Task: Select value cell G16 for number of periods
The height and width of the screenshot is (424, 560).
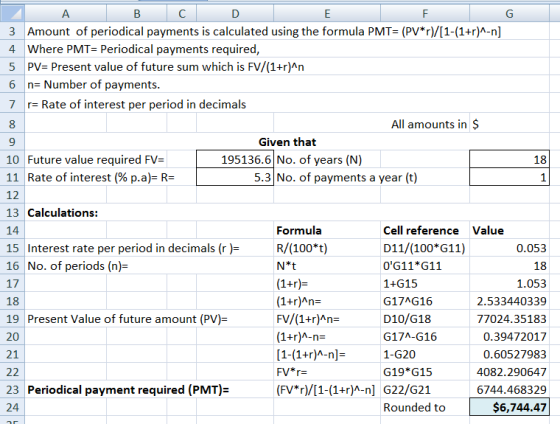Action: pos(509,266)
